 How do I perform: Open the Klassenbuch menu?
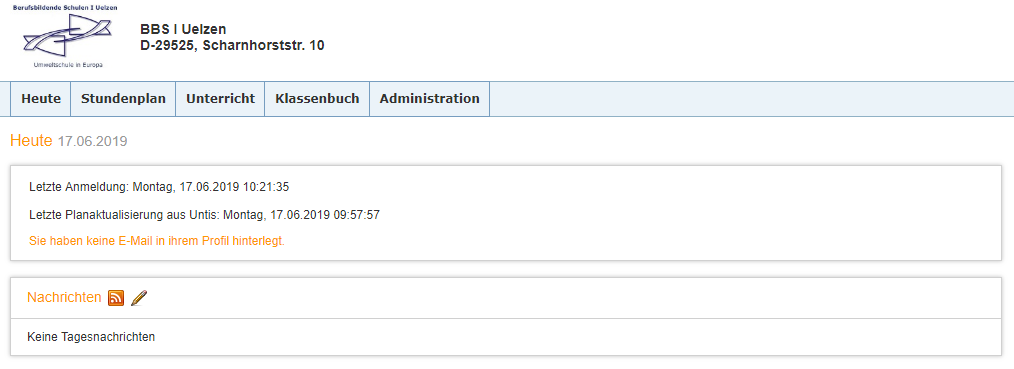point(317,99)
